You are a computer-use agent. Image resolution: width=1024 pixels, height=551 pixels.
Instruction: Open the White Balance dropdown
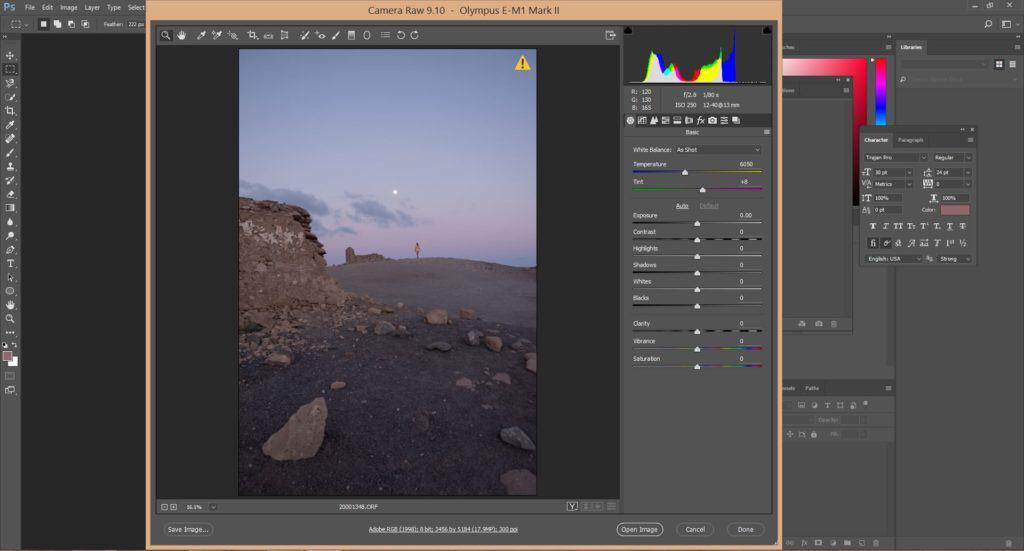718,150
